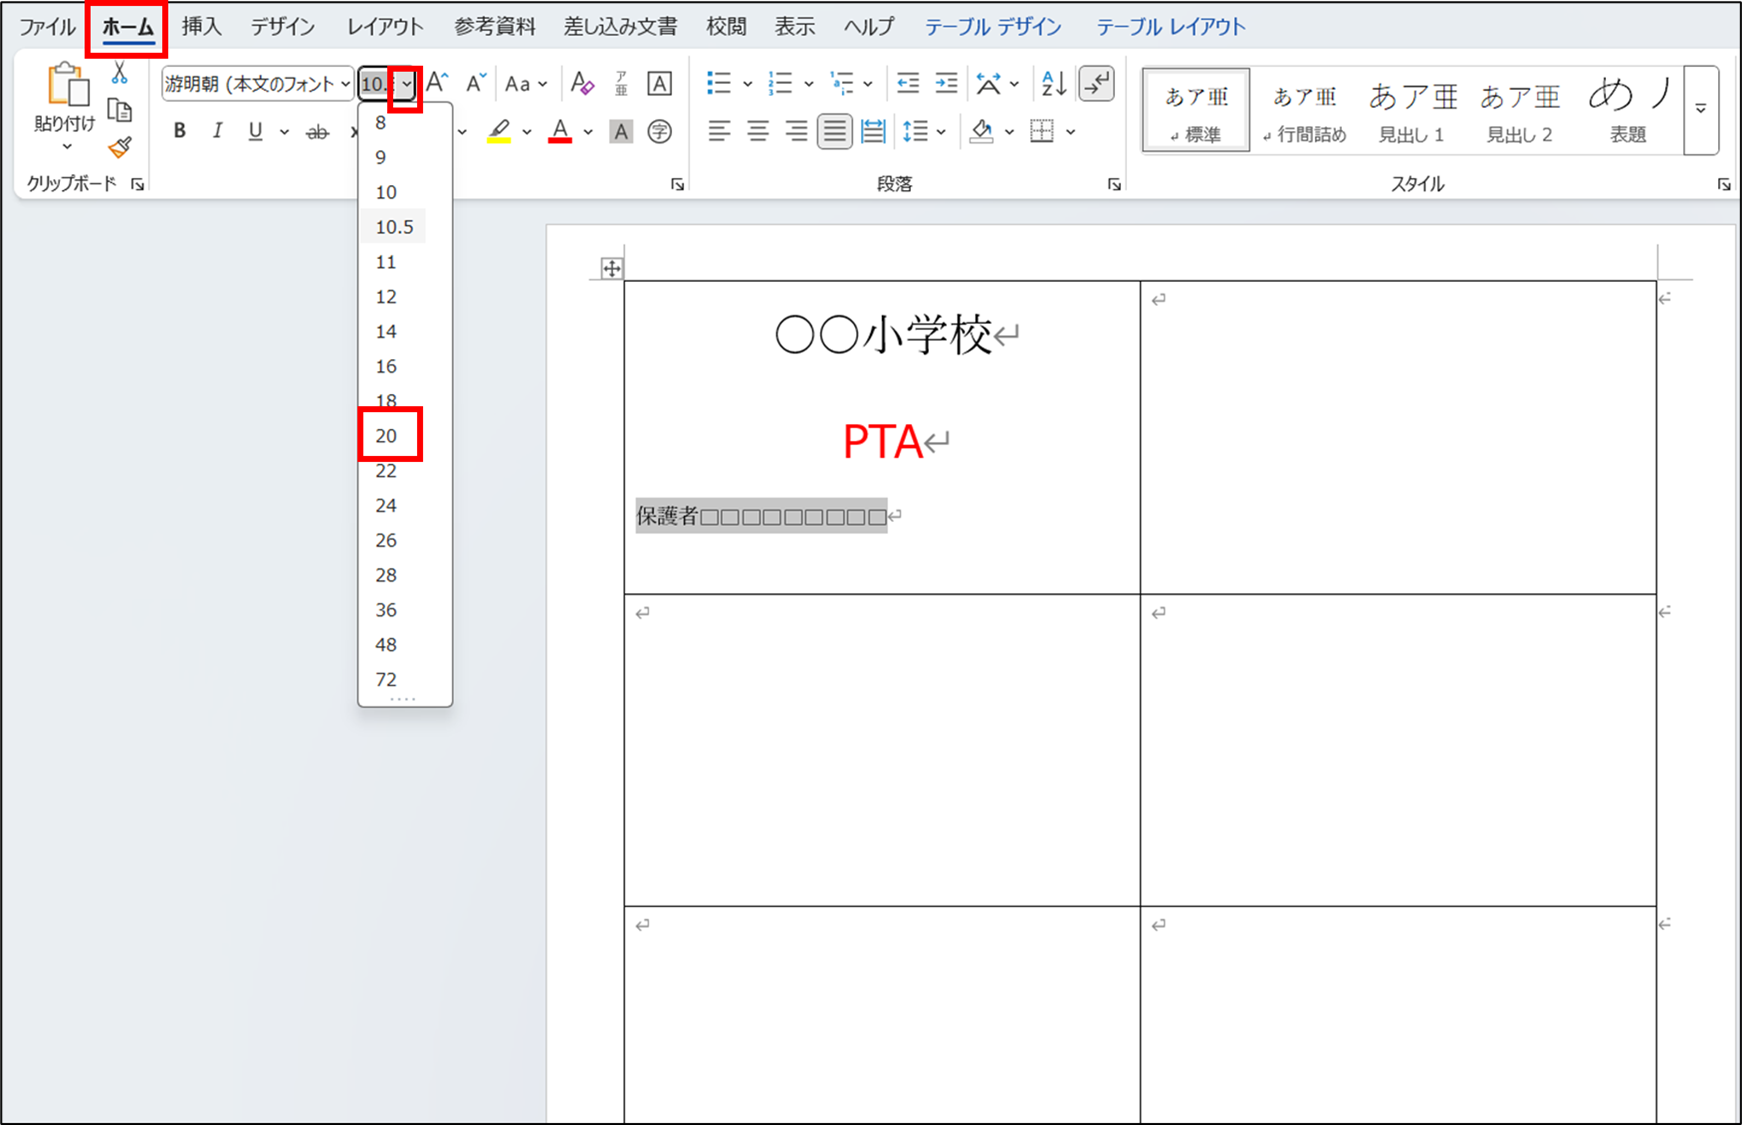
Task: Click the Cut scissors icon
Action: tap(120, 74)
